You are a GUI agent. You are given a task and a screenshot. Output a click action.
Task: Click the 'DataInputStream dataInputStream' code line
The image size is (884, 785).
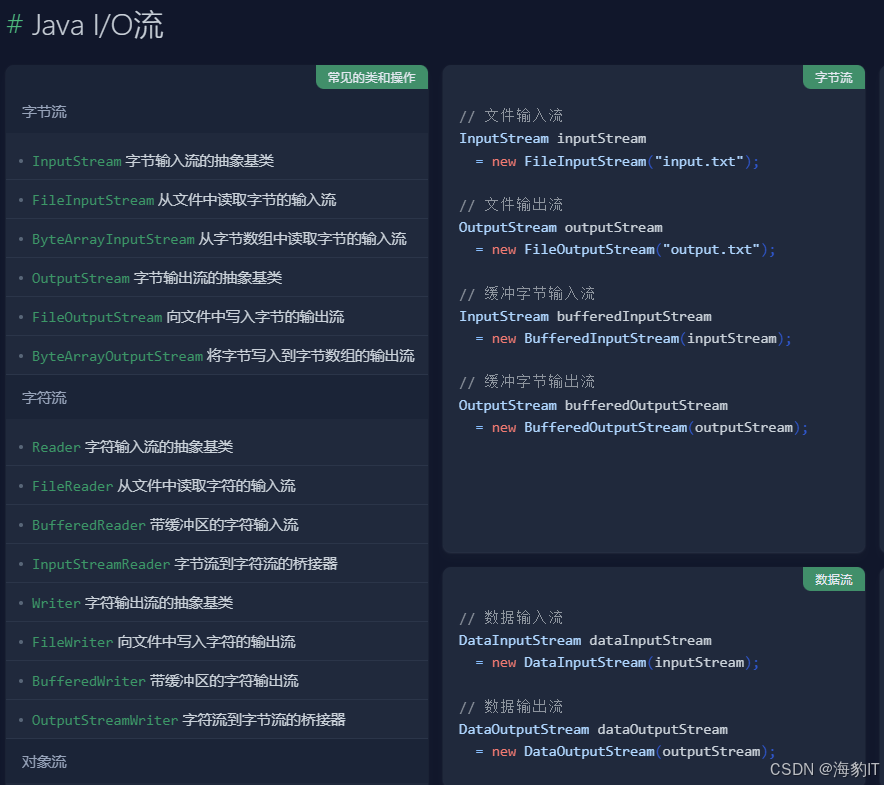pyautogui.click(x=585, y=640)
